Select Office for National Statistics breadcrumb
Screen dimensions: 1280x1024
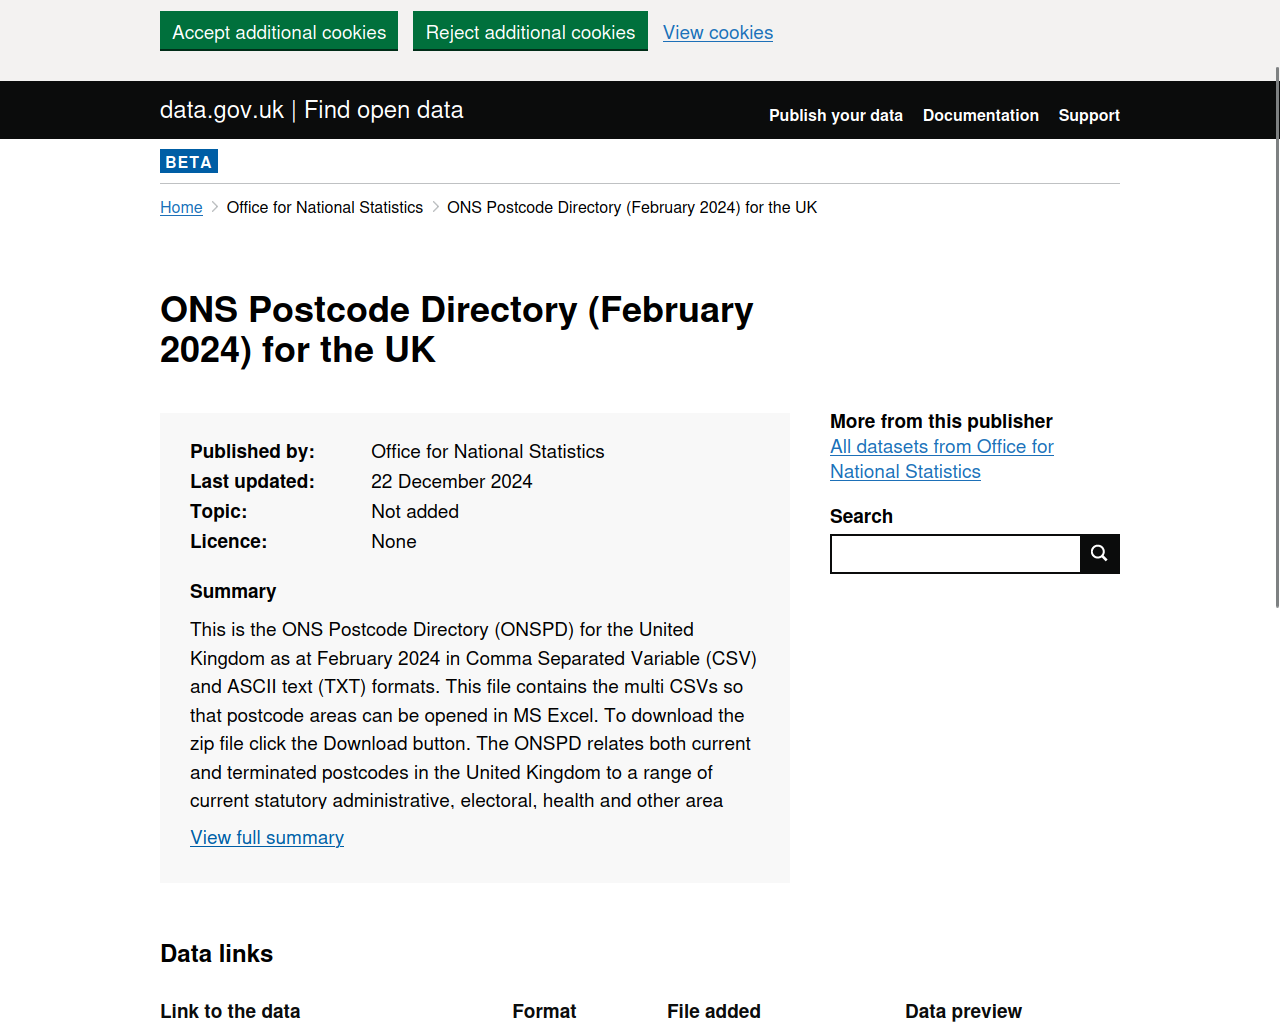pyautogui.click(x=325, y=207)
